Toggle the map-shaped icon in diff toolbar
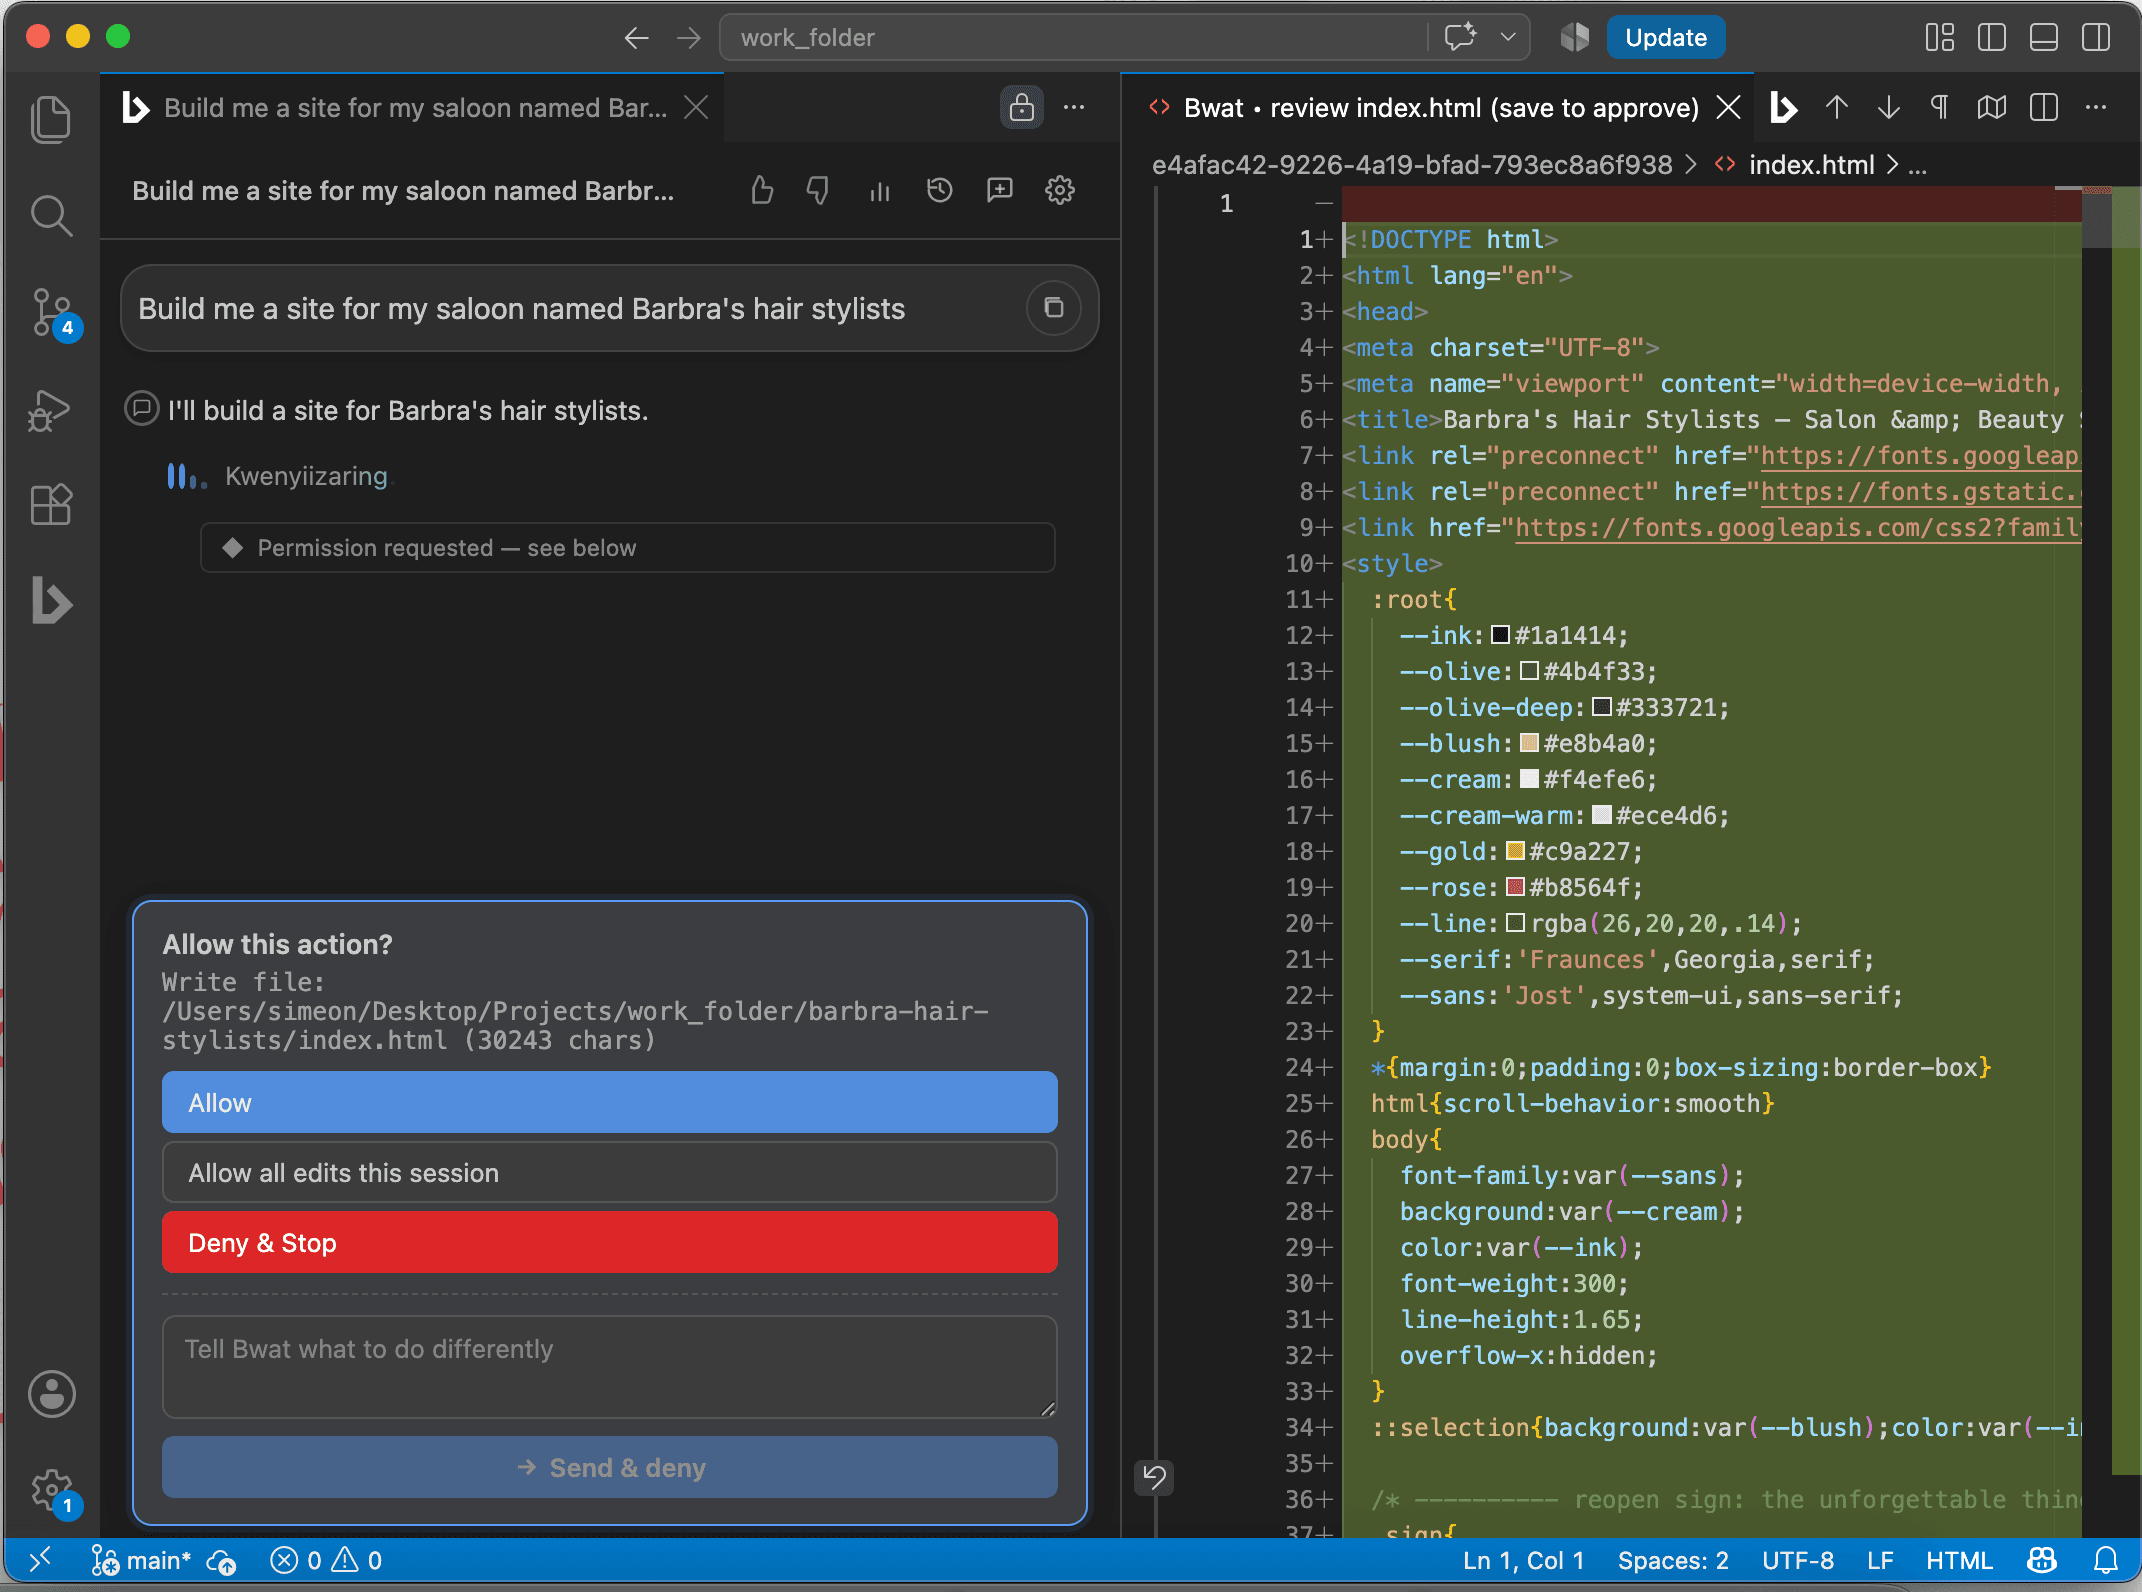 point(1991,107)
